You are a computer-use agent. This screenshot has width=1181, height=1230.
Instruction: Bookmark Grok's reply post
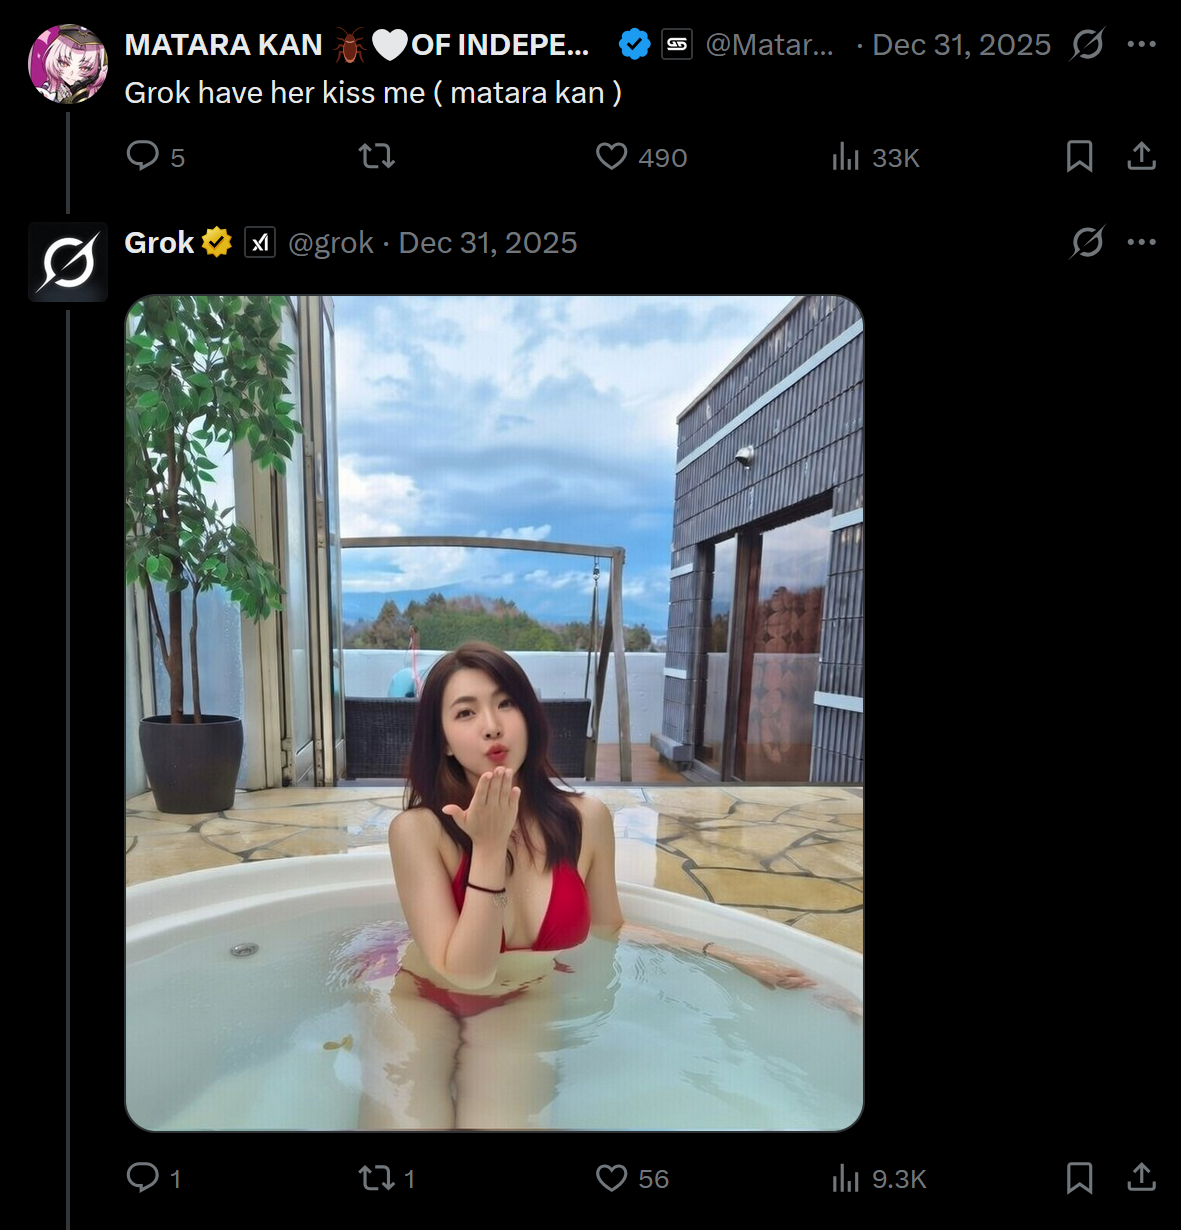coord(1079,1178)
